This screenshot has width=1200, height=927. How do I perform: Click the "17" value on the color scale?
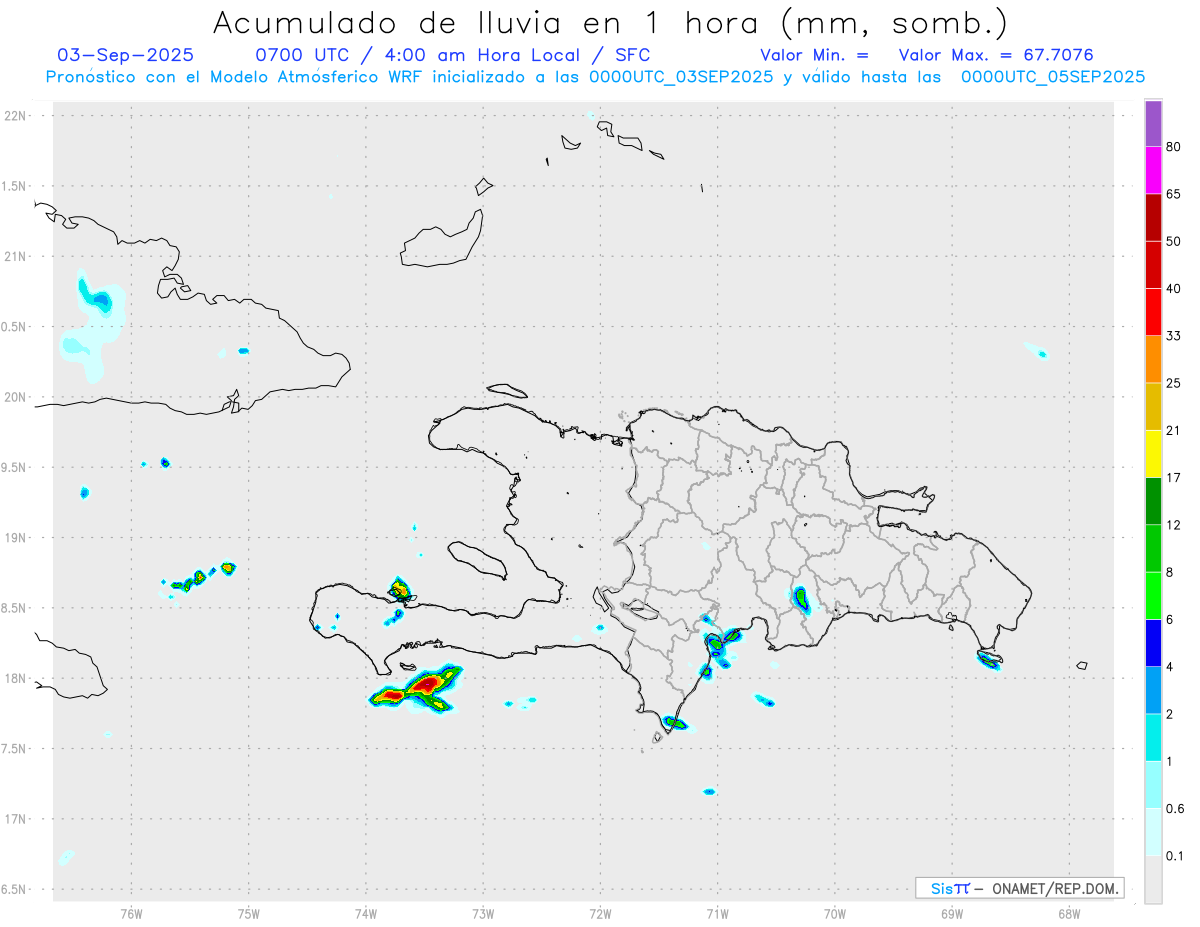(x=1174, y=478)
